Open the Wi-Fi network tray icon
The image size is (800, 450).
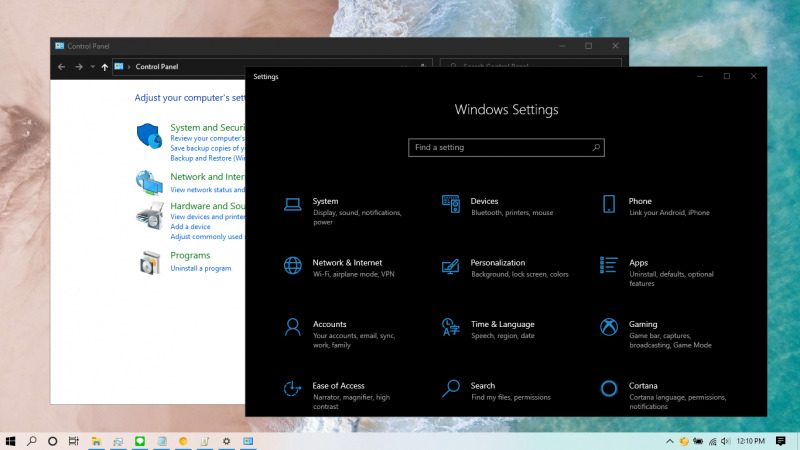pos(712,441)
